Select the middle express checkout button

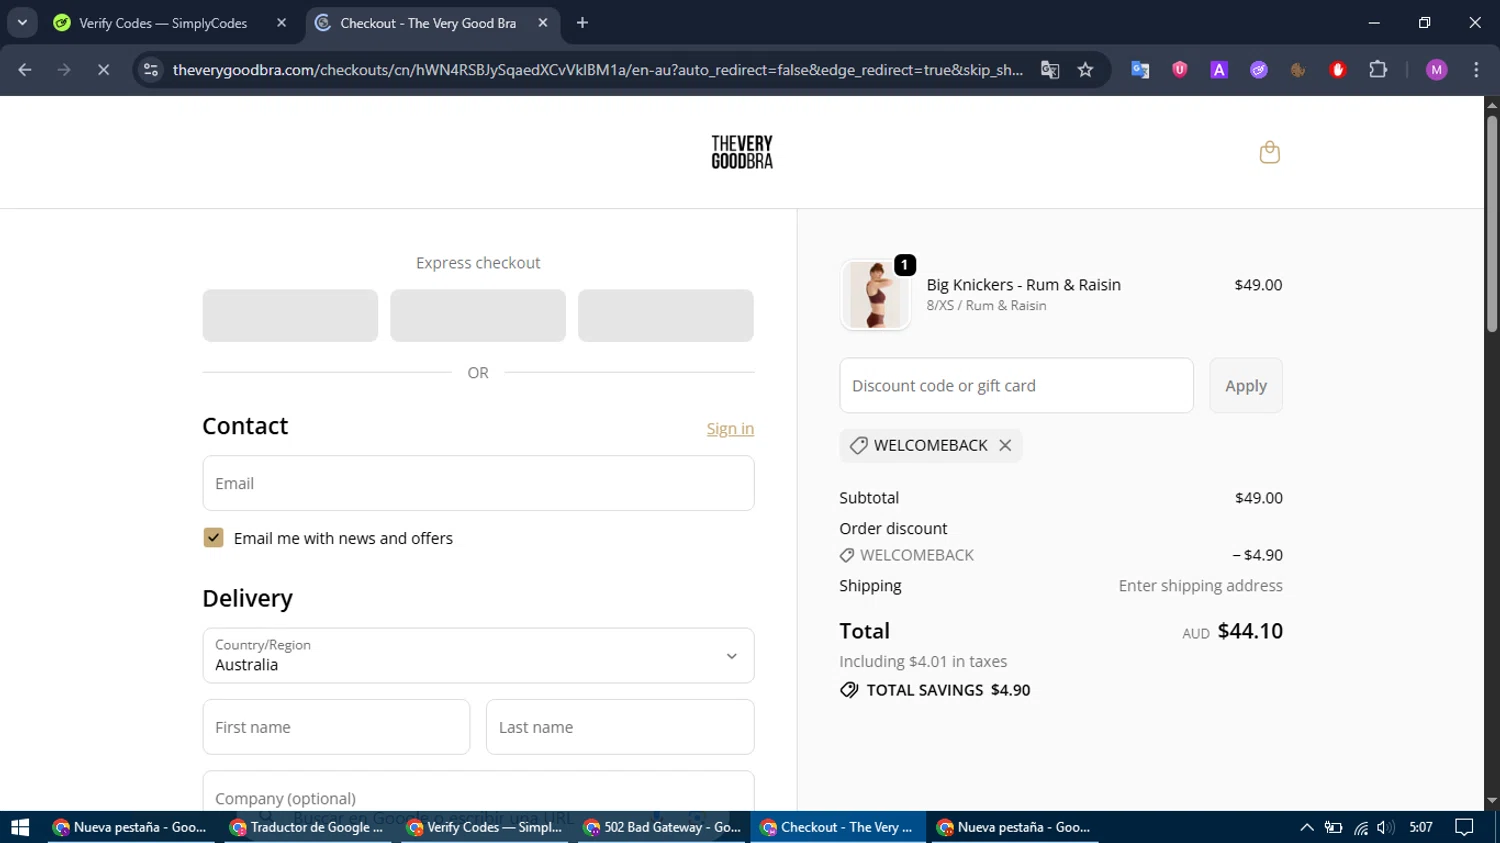pos(478,315)
